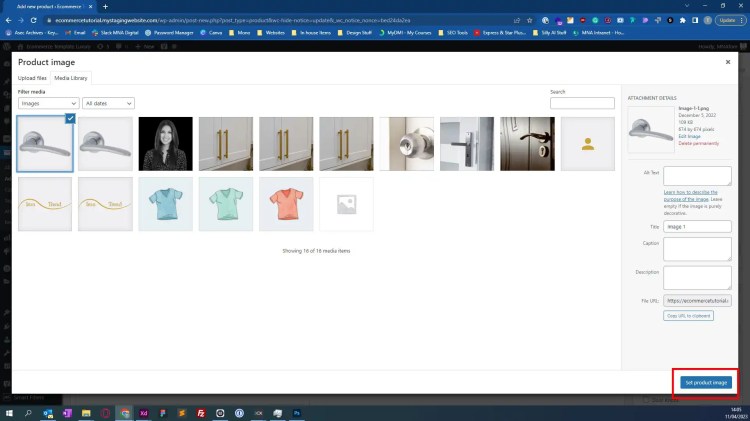
Task: Open the Canva bookmark
Action: tap(211, 33)
